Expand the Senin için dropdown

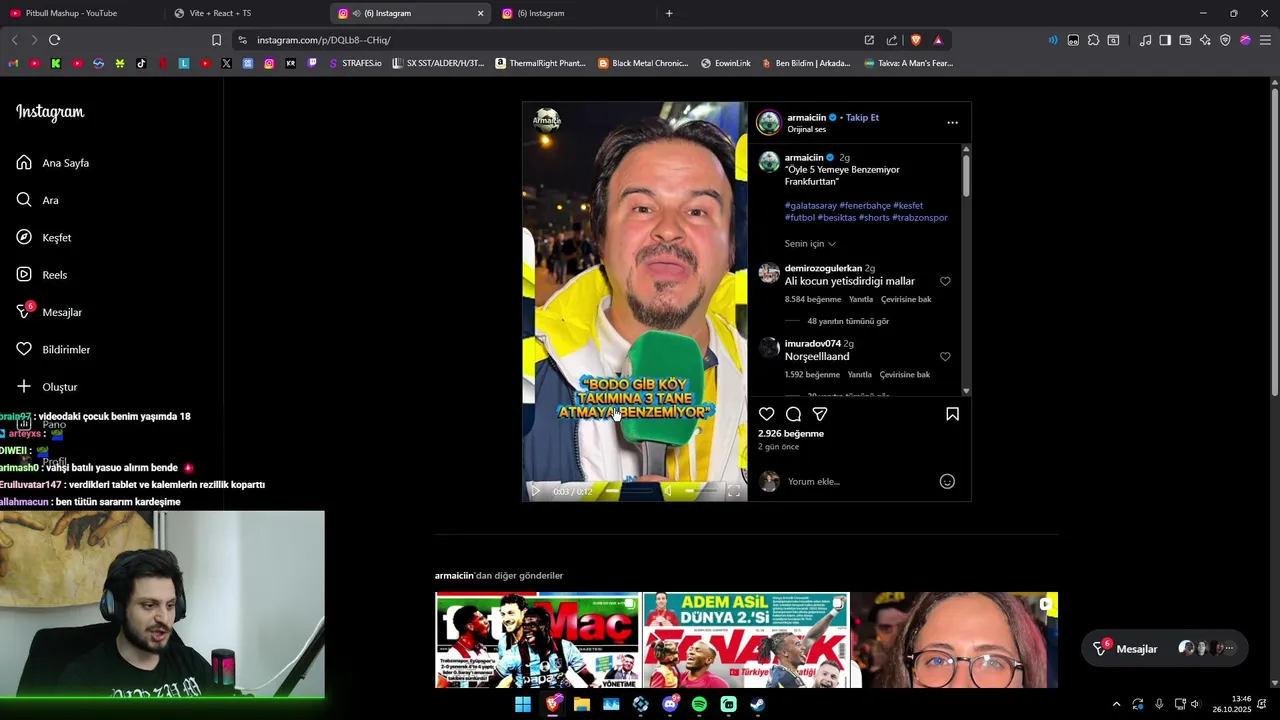pos(810,244)
